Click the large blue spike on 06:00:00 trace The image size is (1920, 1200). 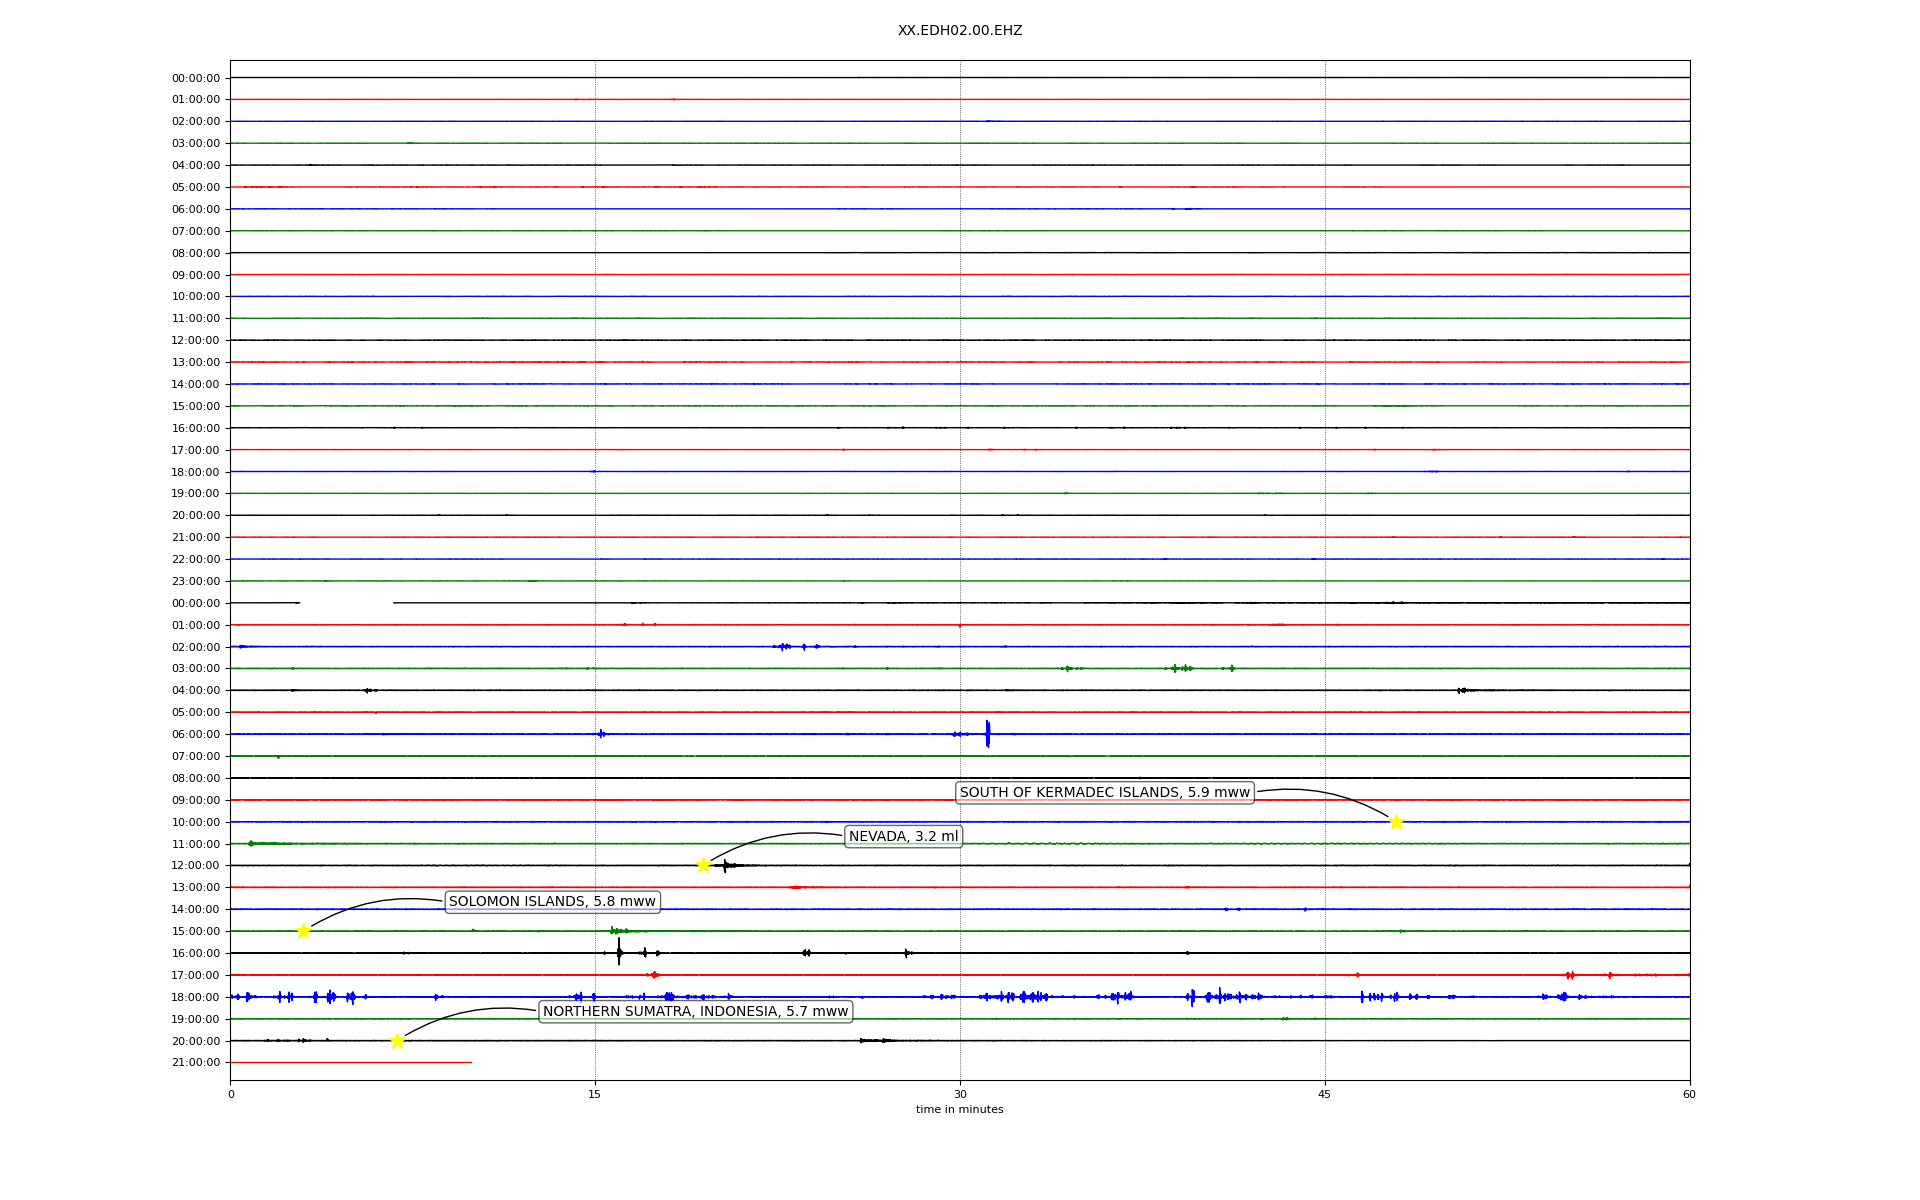coord(987,733)
